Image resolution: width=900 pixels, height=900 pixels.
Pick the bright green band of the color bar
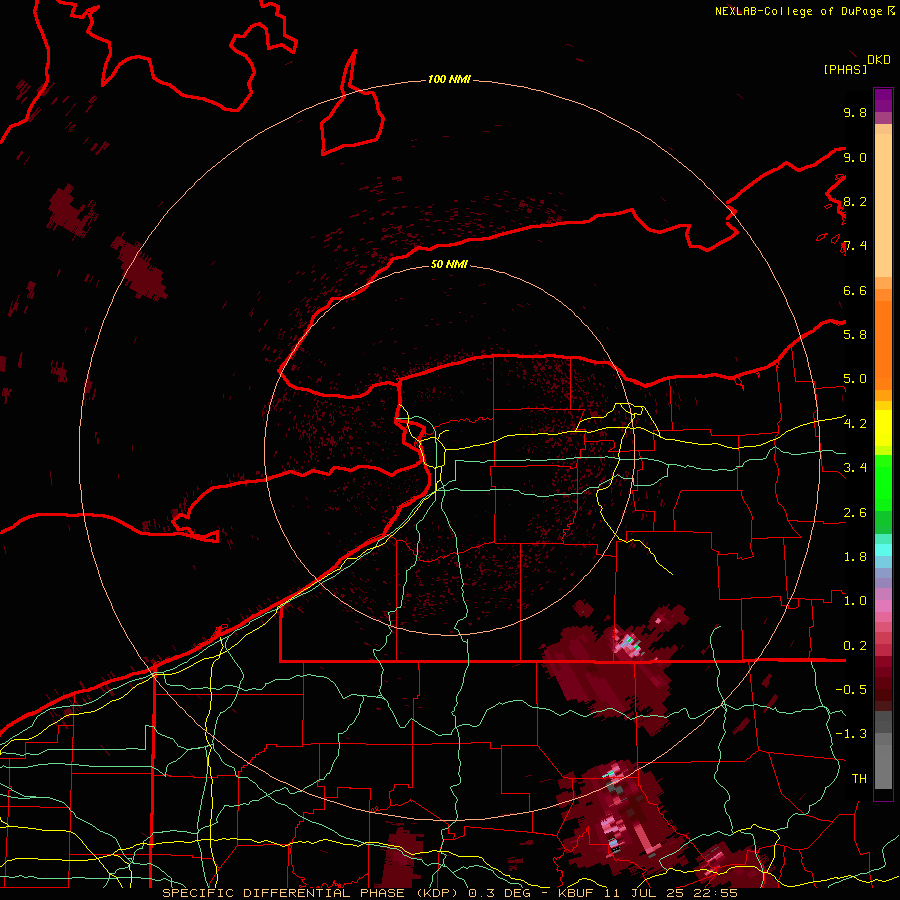[x=883, y=485]
